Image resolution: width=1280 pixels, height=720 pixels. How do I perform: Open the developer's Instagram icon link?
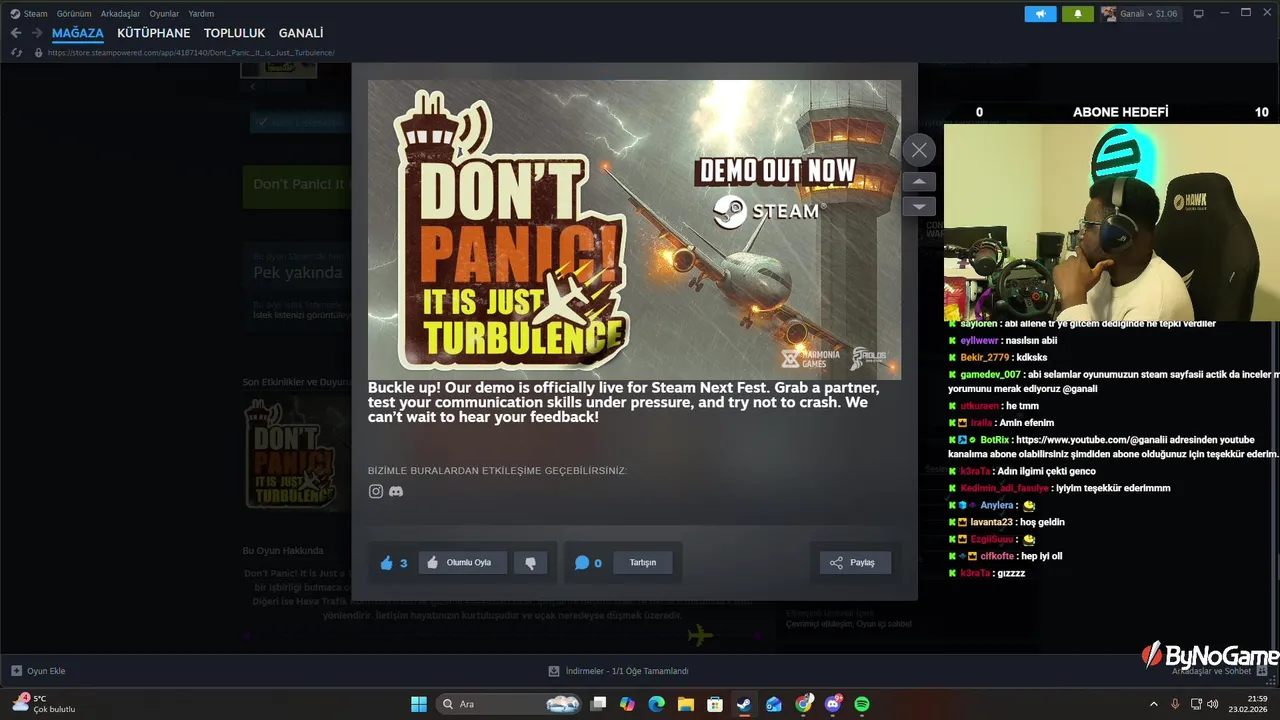point(376,491)
